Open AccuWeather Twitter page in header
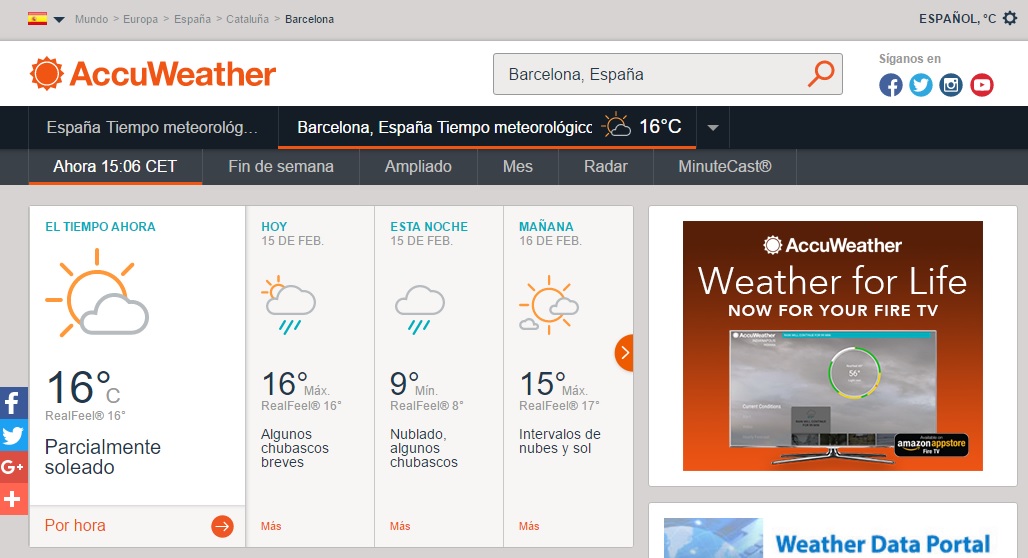 click(x=920, y=85)
